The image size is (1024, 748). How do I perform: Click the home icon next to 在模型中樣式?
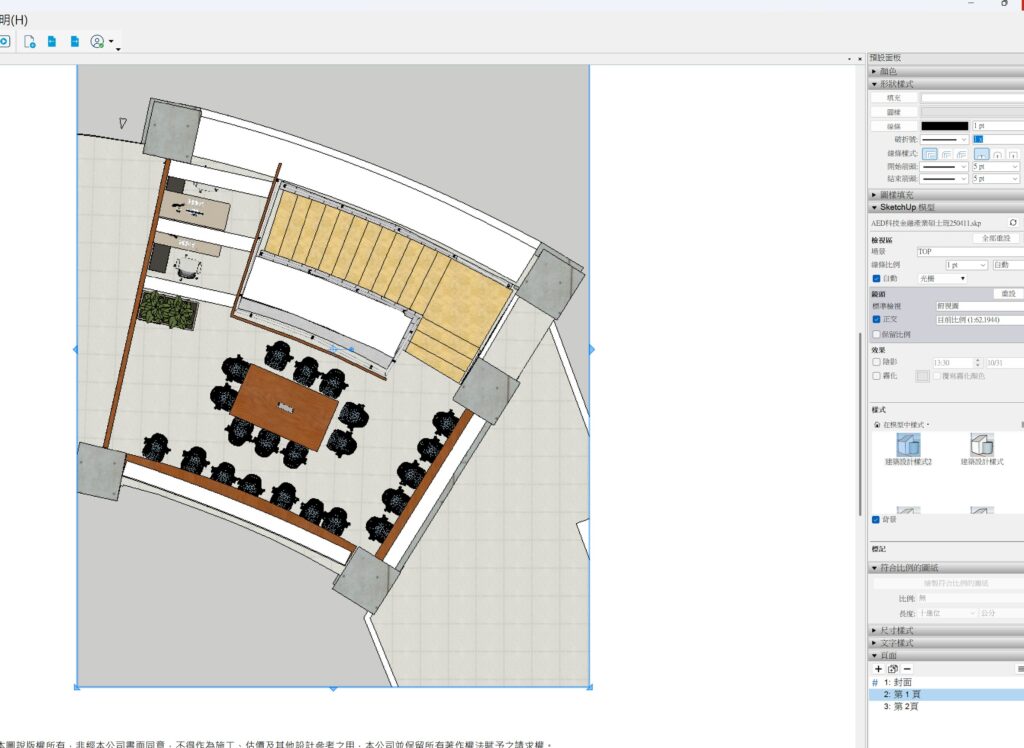coord(877,425)
